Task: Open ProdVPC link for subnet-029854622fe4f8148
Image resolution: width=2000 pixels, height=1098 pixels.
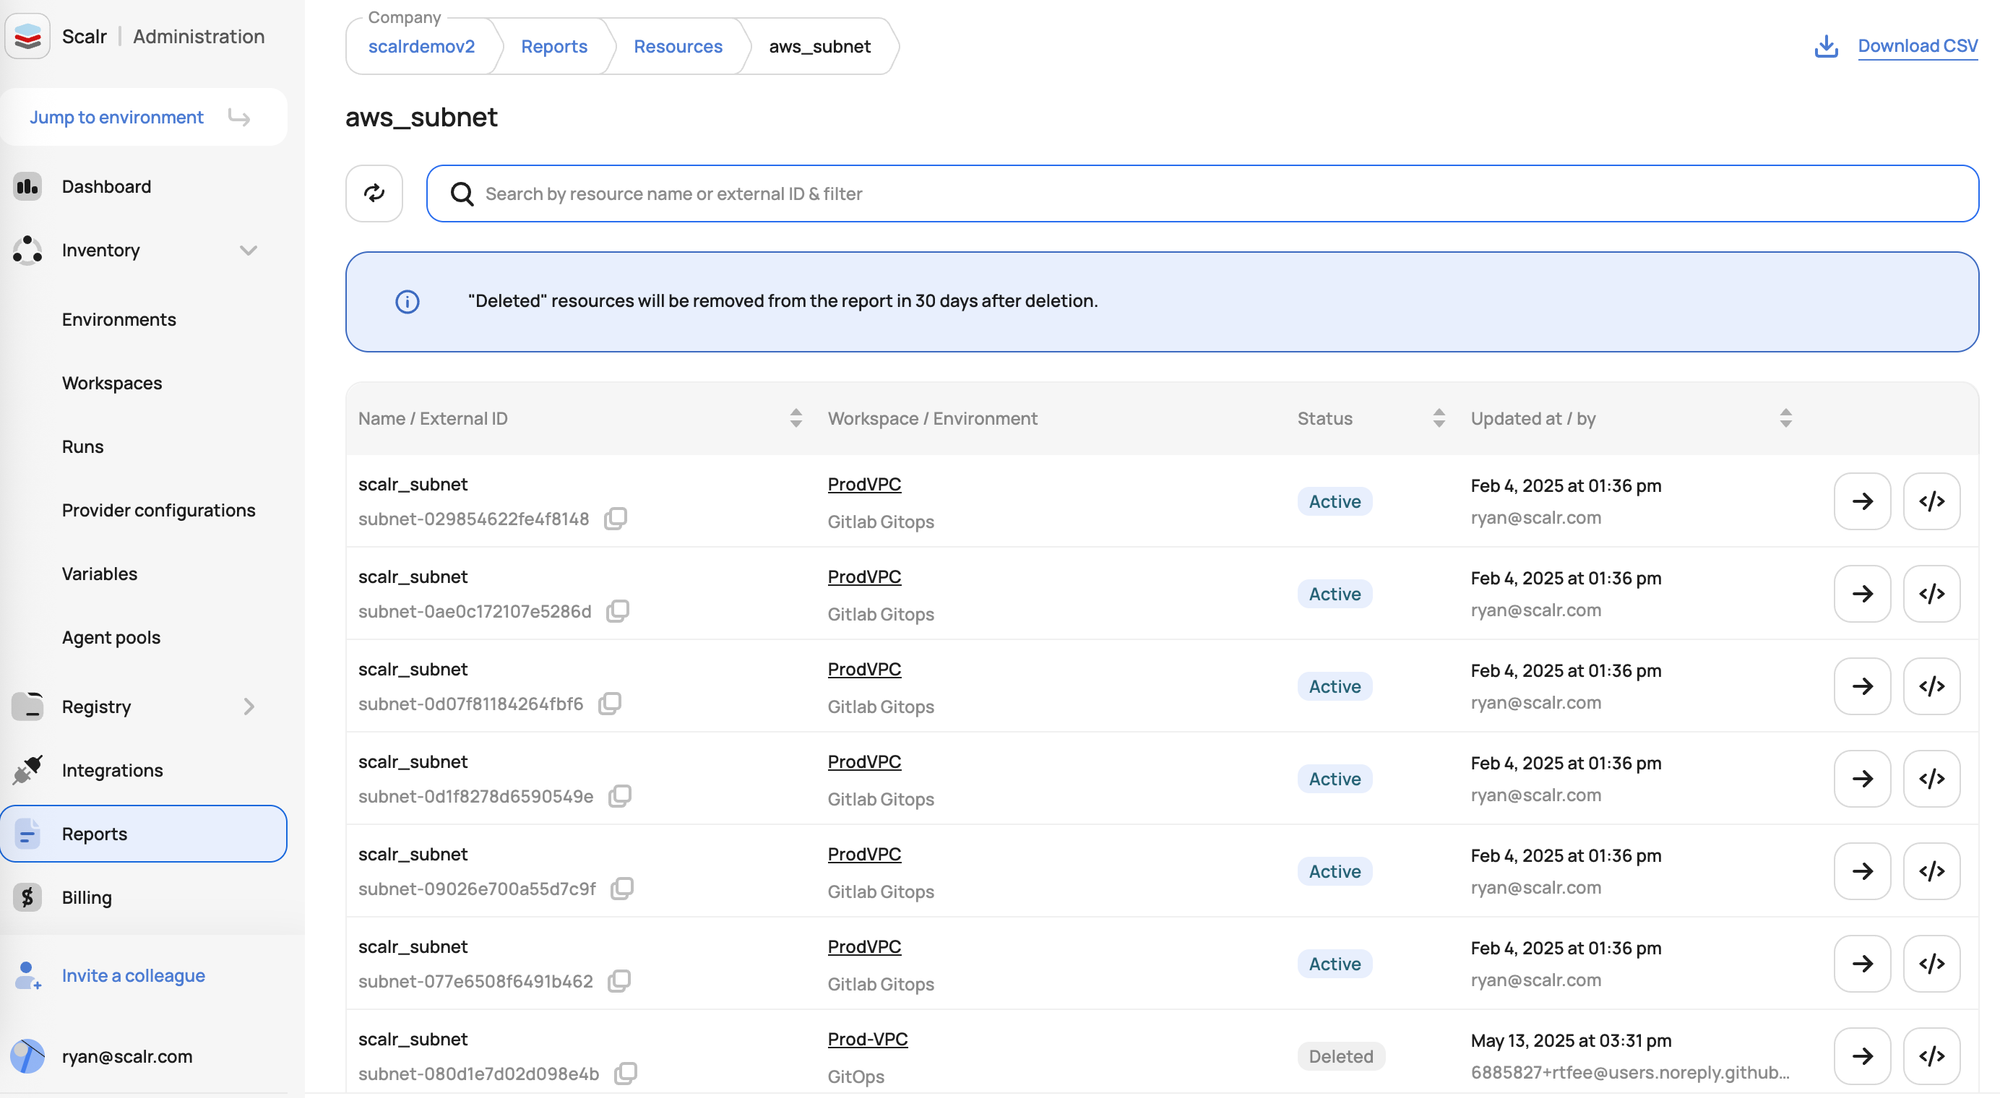Action: click(x=864, y=484)
